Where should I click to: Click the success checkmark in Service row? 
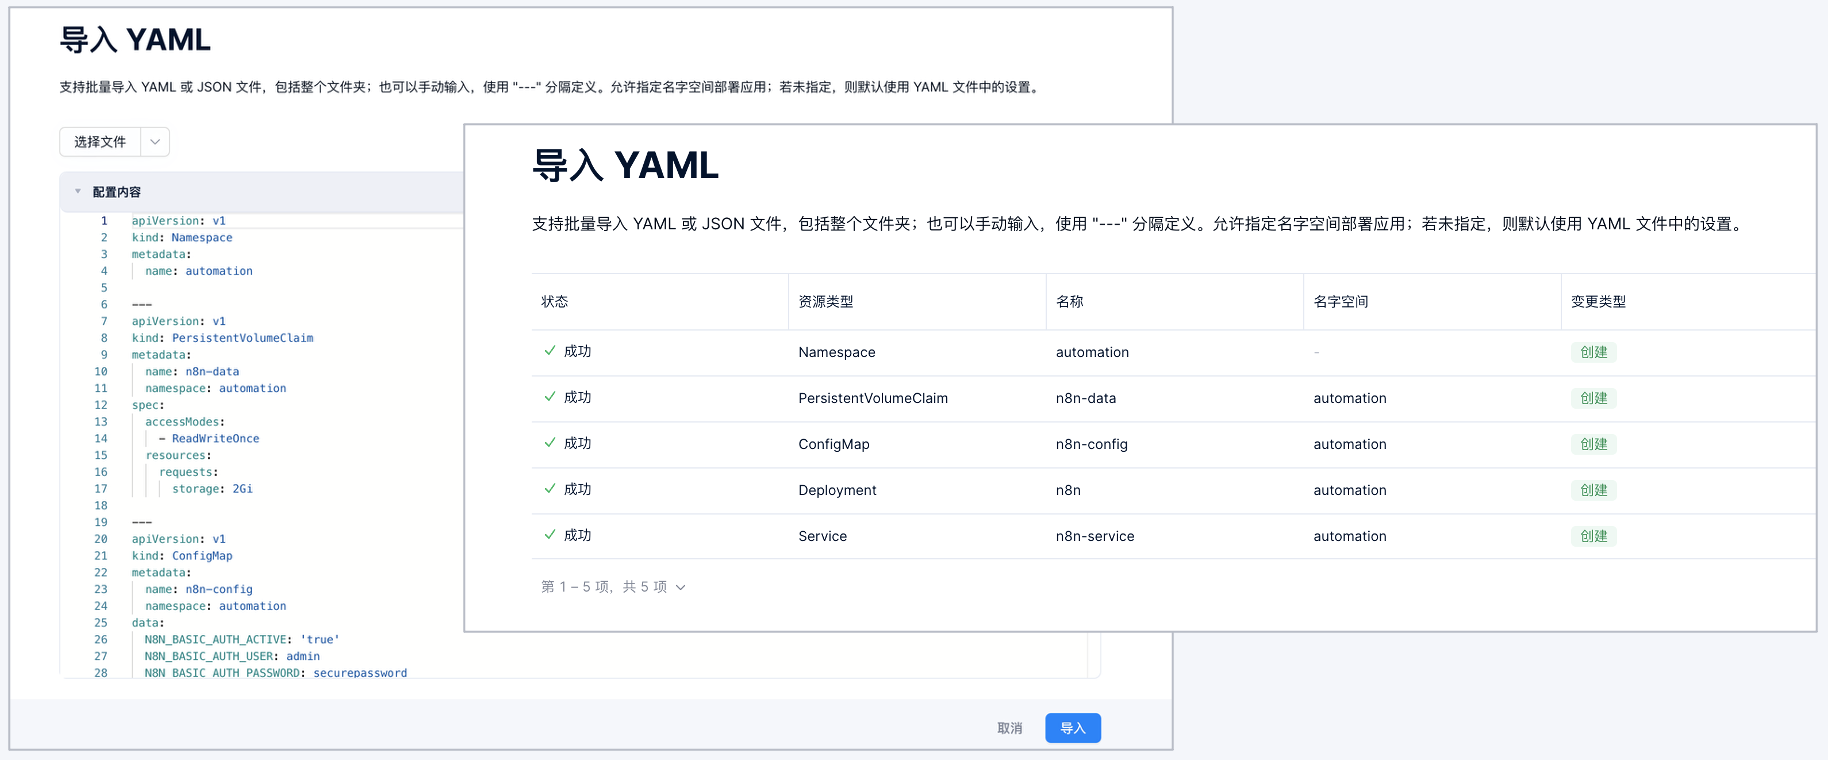pos(550,535)
